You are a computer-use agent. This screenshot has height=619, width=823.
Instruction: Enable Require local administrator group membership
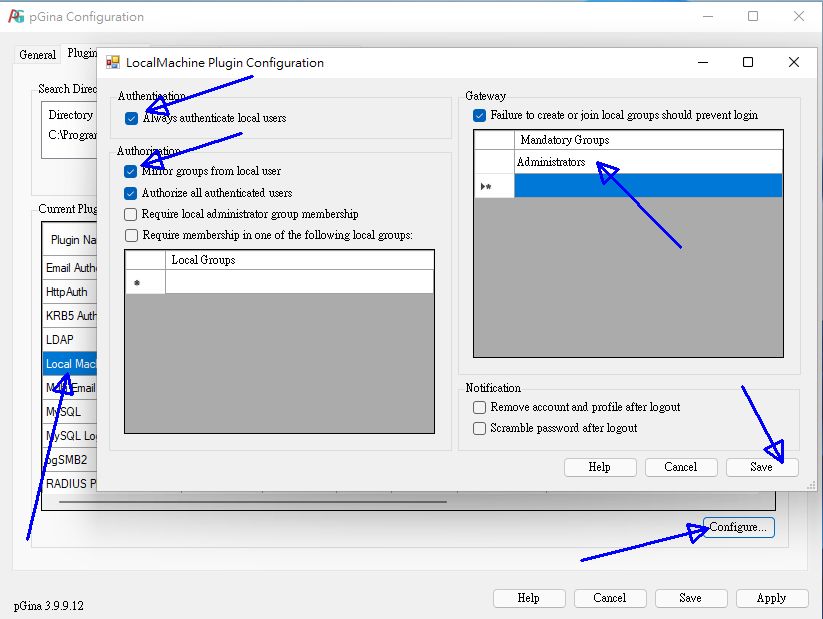[x=131, y=214]
